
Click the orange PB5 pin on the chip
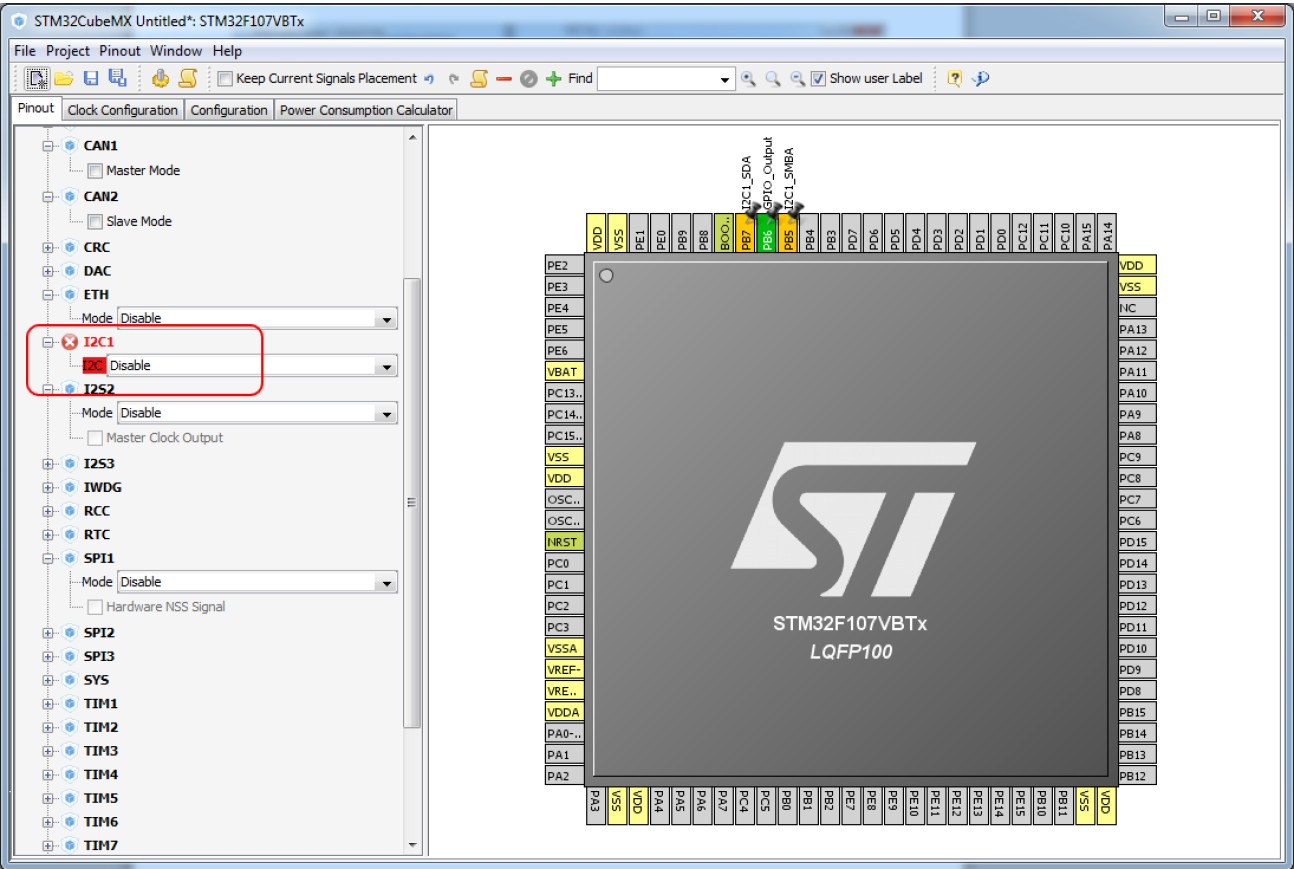tap(789, 233)
